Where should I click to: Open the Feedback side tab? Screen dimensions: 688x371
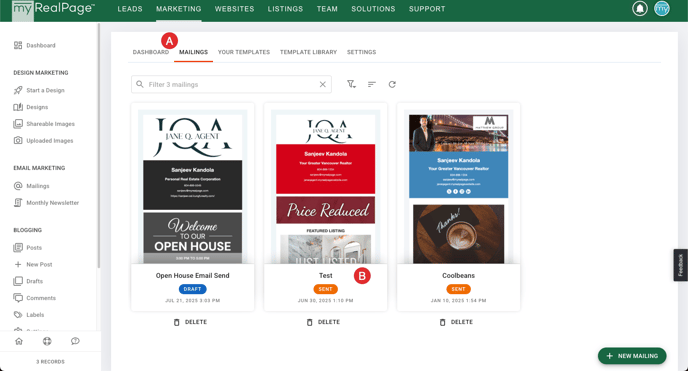681,265
